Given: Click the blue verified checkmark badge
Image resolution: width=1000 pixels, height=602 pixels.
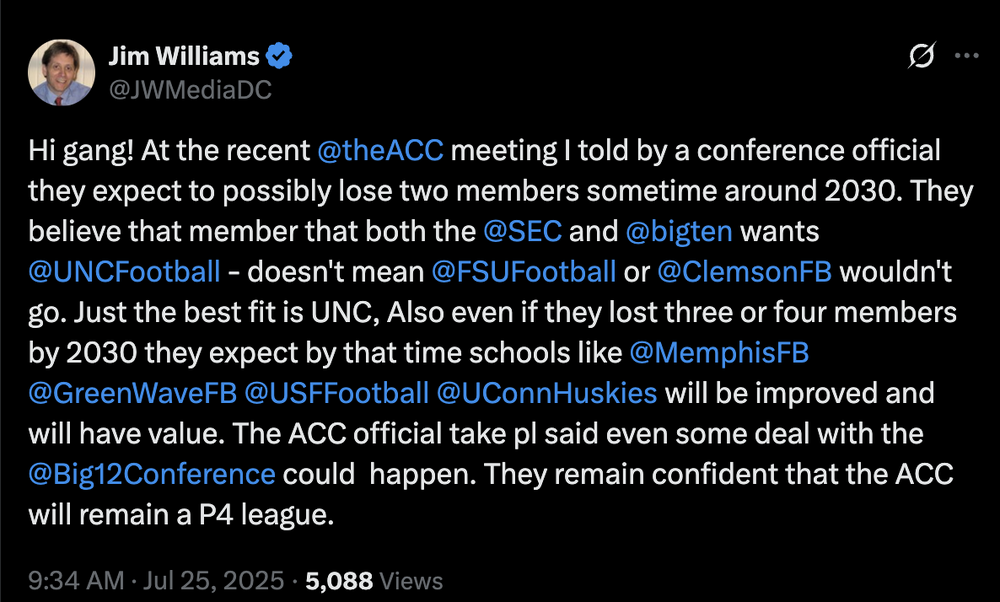Looking at the screenshot, I should click(281, 56).
